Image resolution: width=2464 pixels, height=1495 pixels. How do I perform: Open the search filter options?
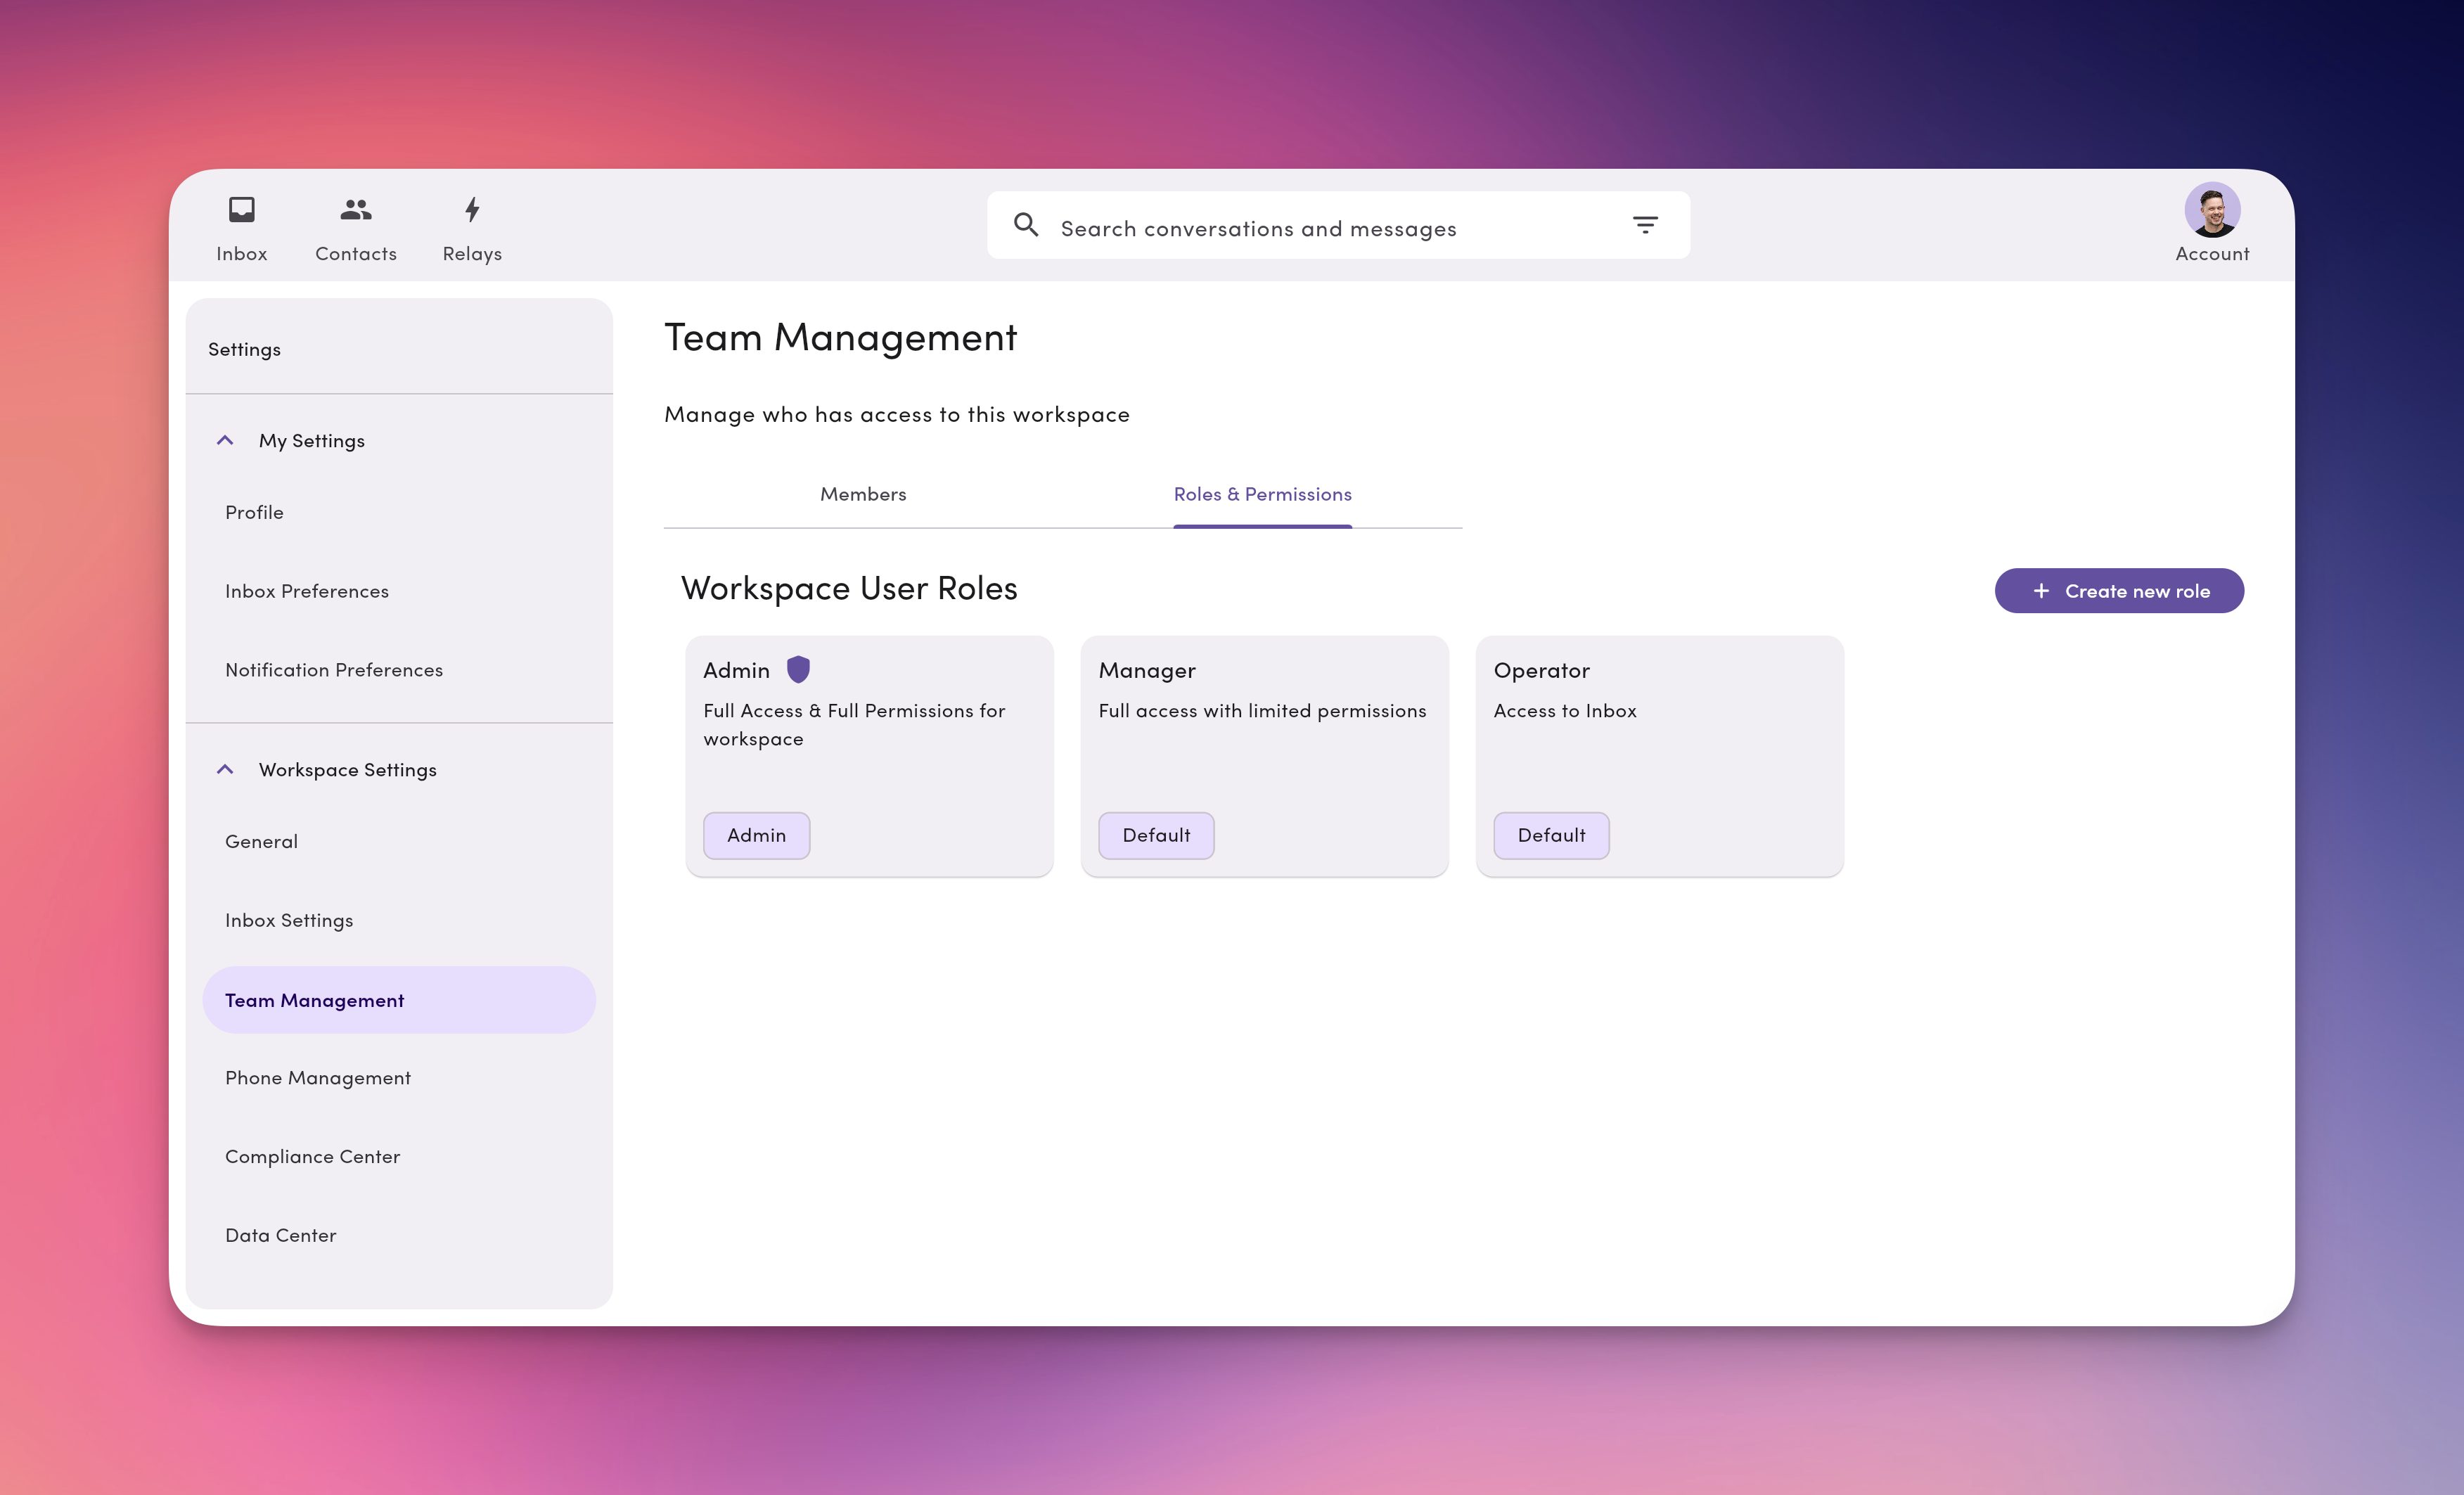point(1645,225)
